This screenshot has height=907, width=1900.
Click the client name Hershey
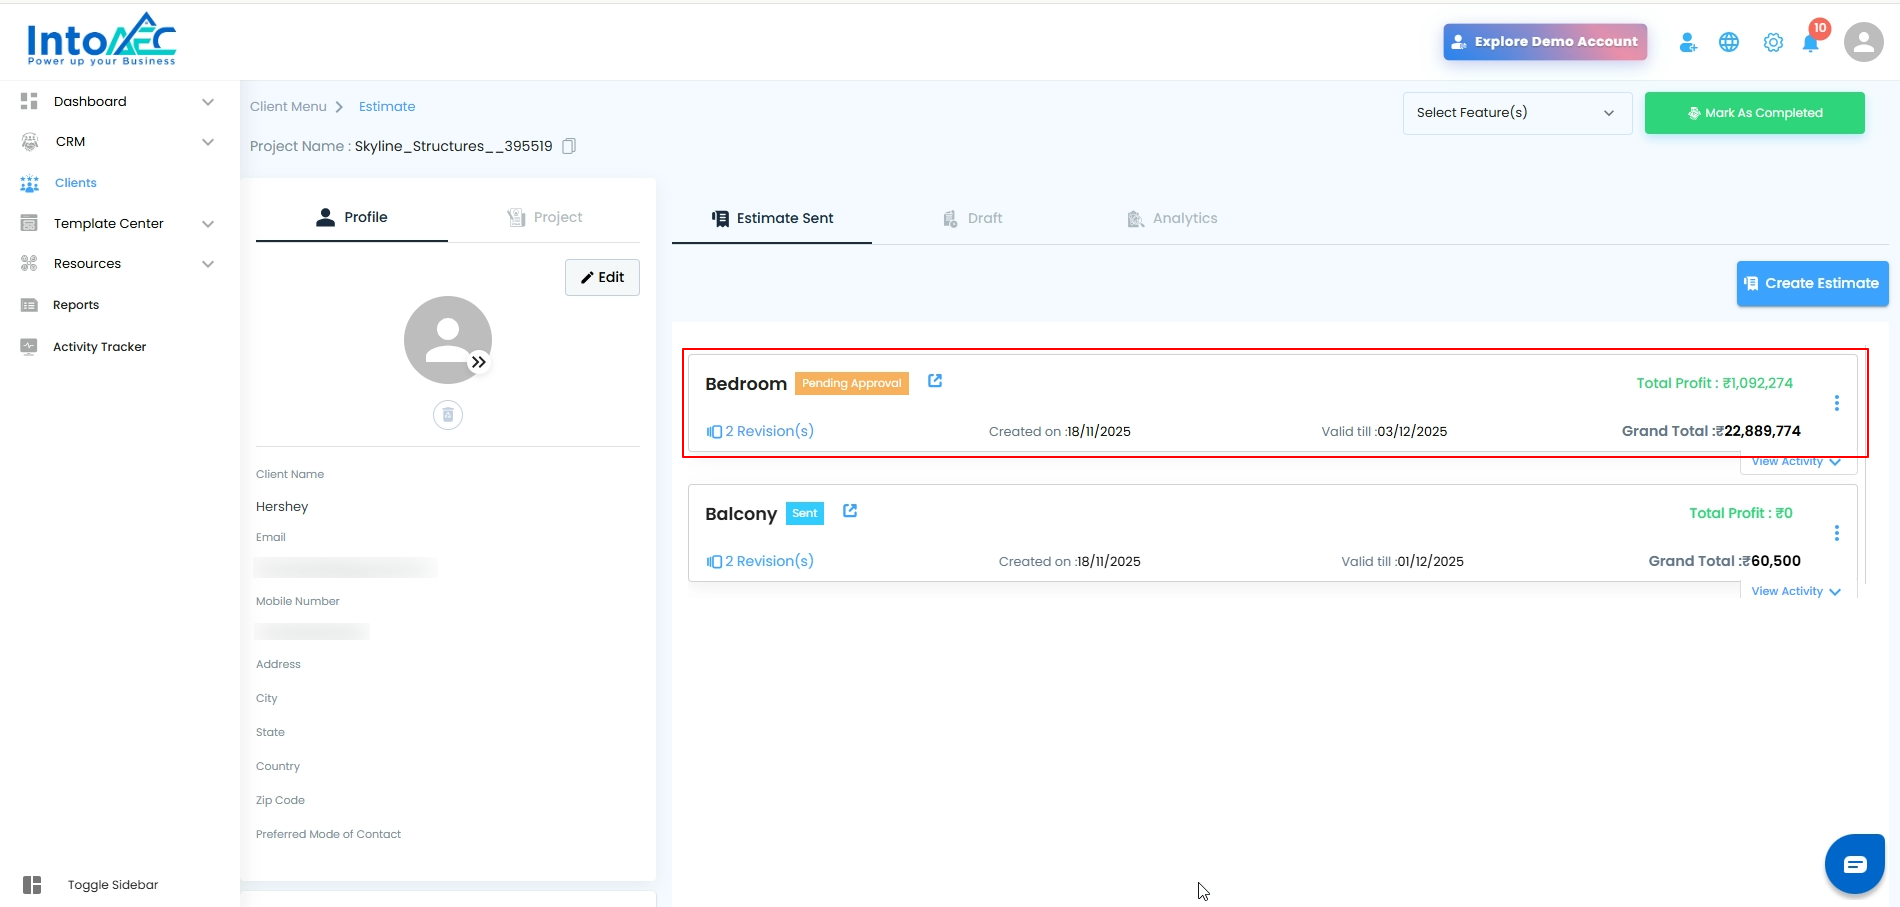pyautogui.click(x=282, y=507)
